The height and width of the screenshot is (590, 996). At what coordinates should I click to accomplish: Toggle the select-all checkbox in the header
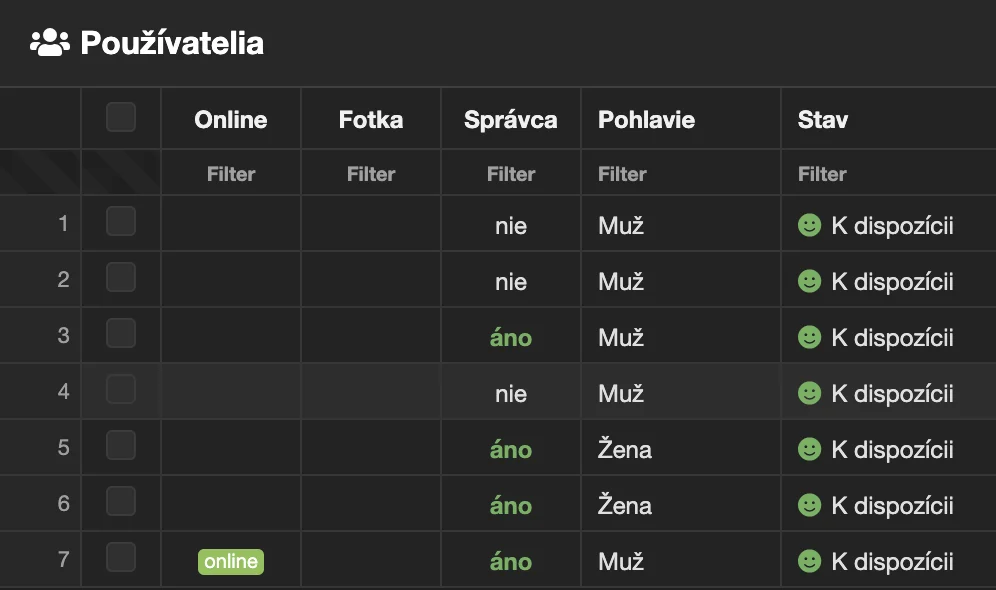pos(121,118)
